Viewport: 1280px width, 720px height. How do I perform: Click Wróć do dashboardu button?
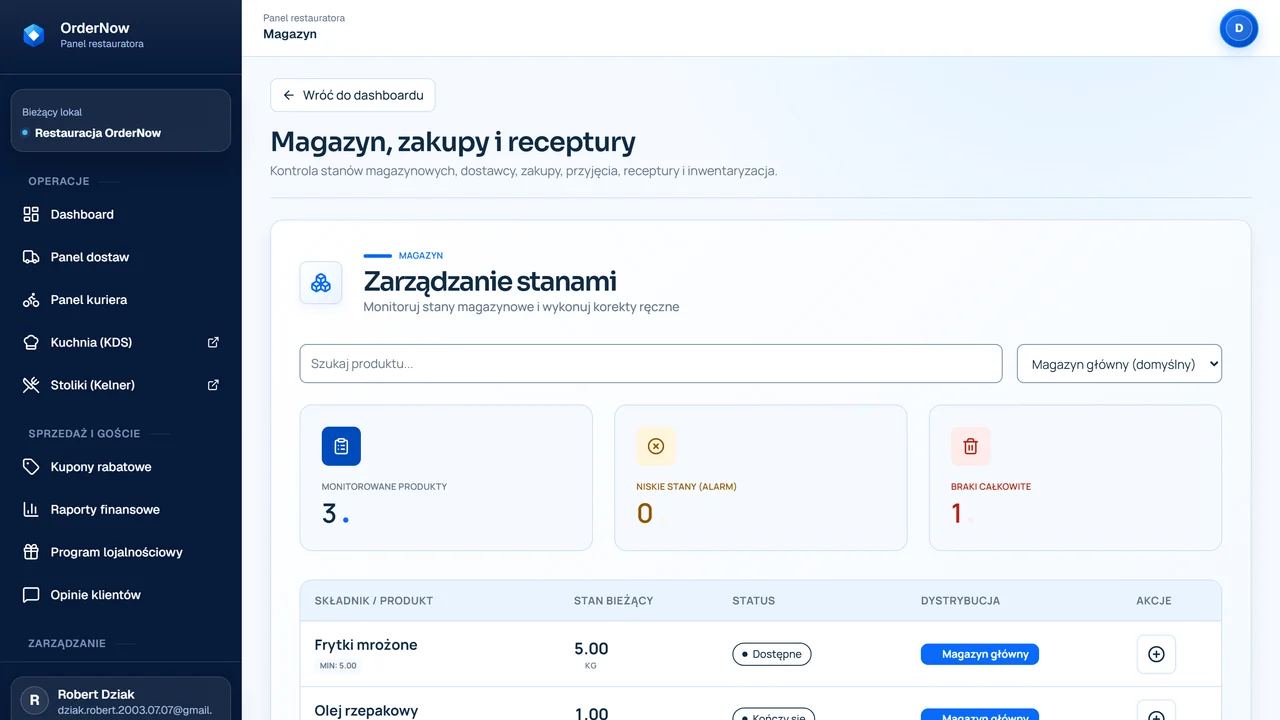pos(353,95)
